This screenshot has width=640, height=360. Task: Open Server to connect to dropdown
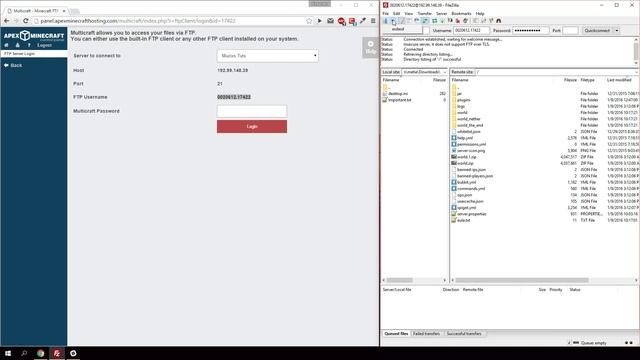267,56
